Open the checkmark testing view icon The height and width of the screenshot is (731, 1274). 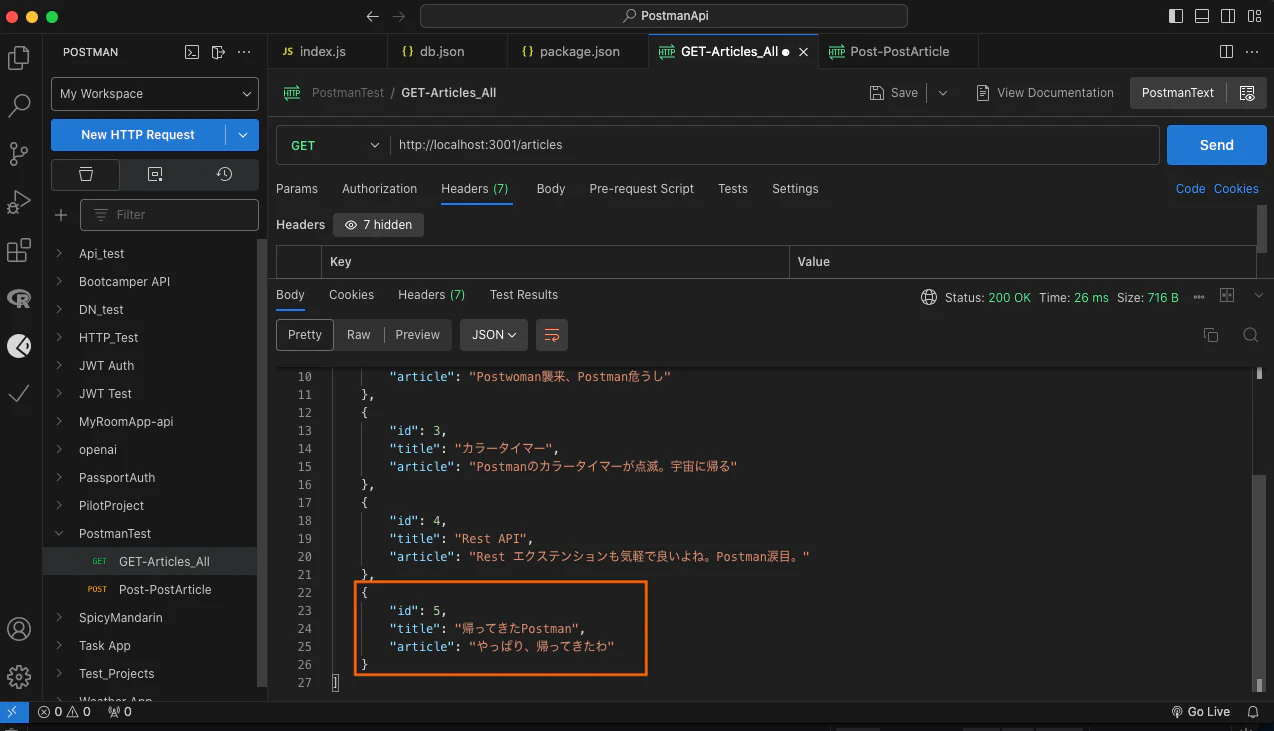pyautogui.click(x=18, y=394)
